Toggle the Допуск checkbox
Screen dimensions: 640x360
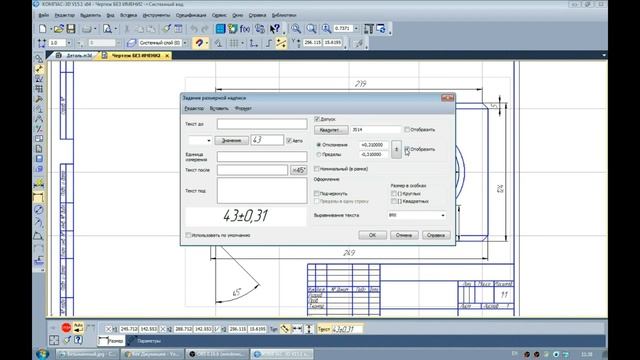[317, 119]
